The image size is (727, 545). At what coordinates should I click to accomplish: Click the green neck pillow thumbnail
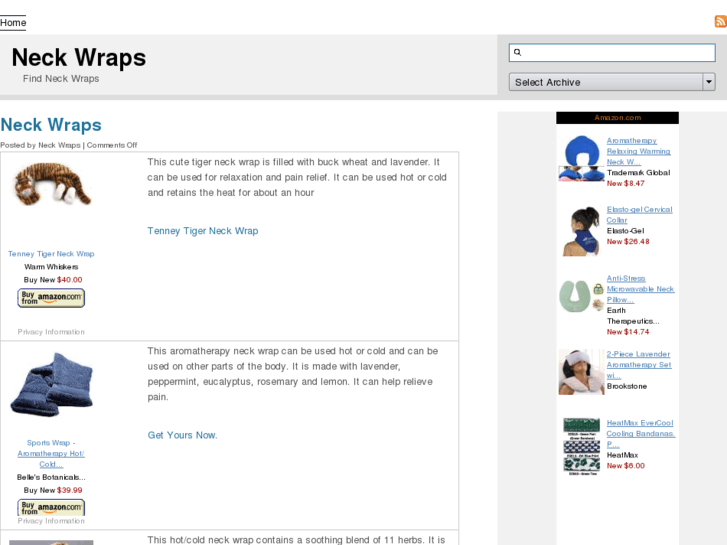click(x=581, y=296)
